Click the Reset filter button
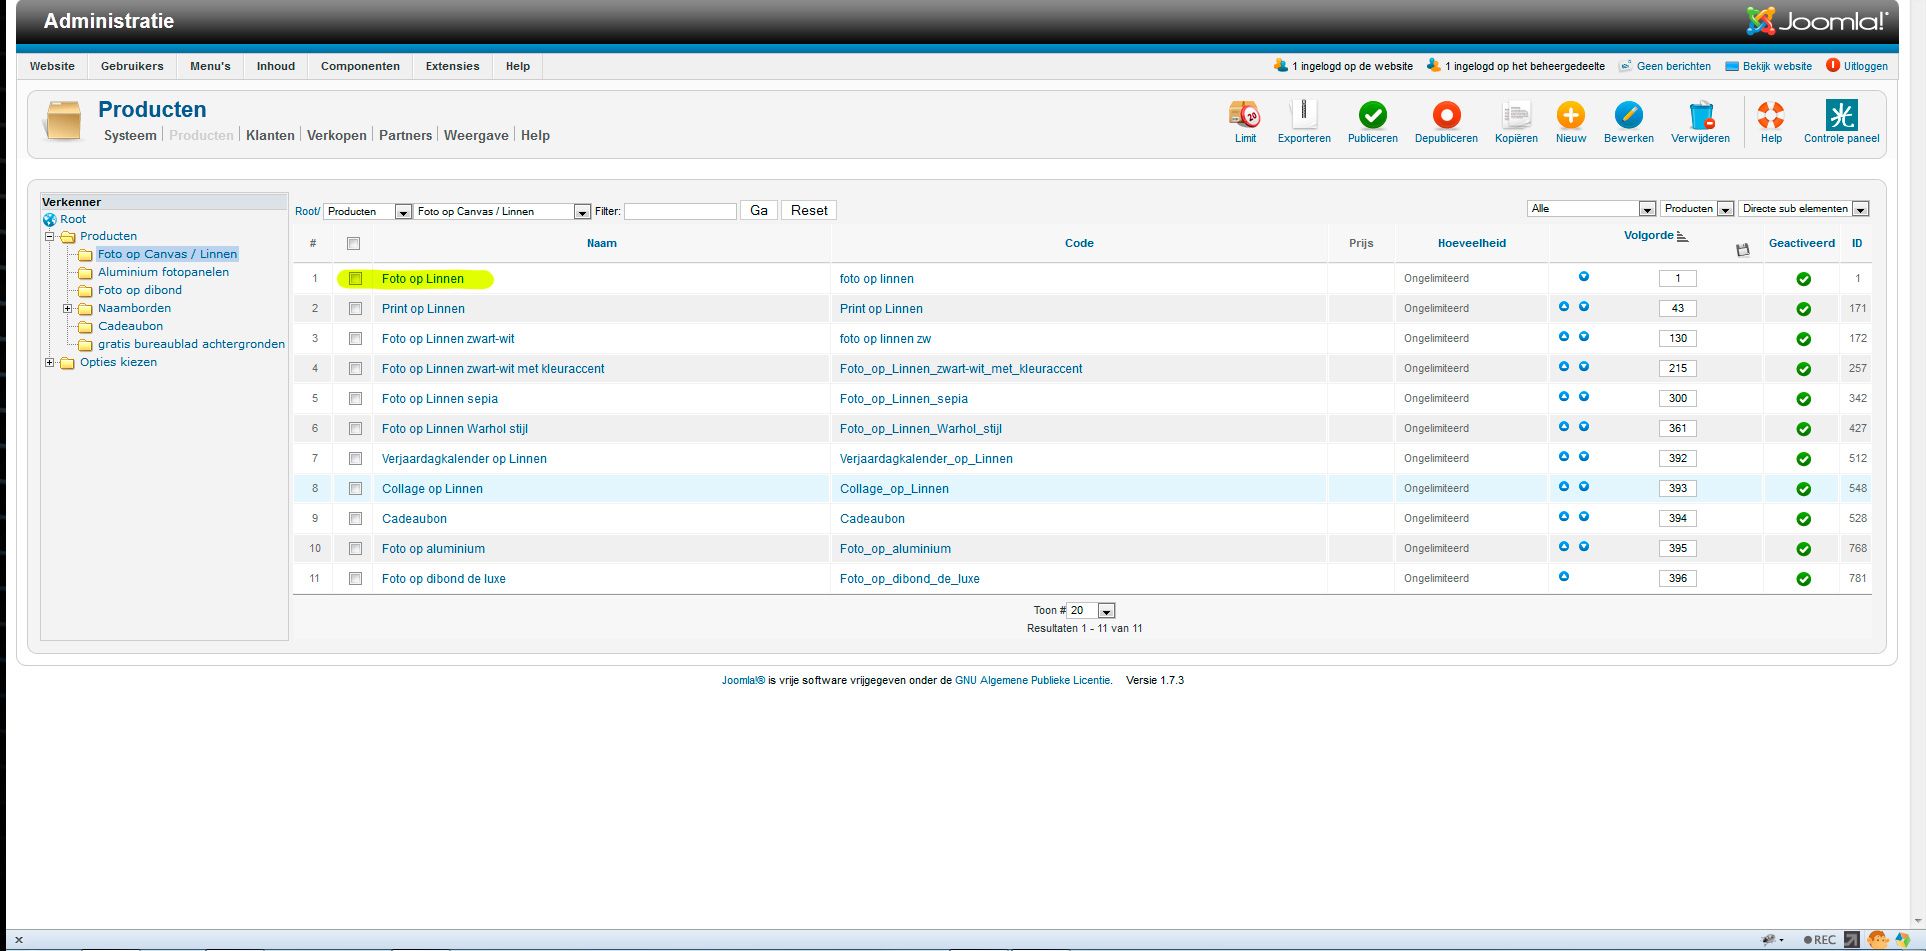Image resolution: width=1926 pixels, height=951 pixels. (x=809, y=211)
